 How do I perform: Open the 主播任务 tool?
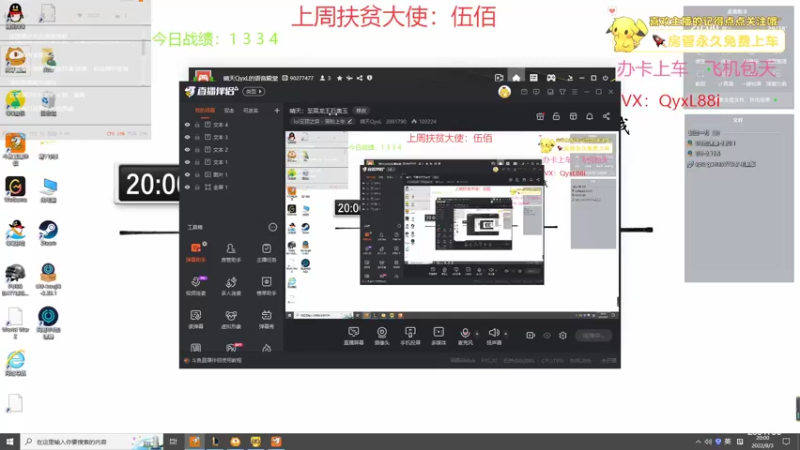266,252
